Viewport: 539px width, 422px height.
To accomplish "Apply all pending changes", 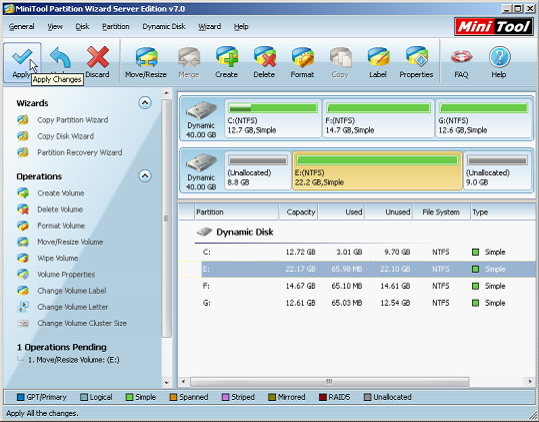I will tap(22, 63).
